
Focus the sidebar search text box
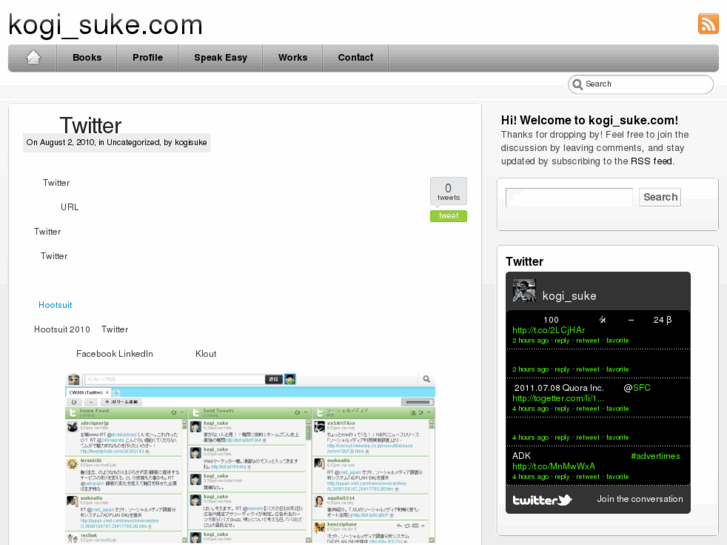point(569,197)
